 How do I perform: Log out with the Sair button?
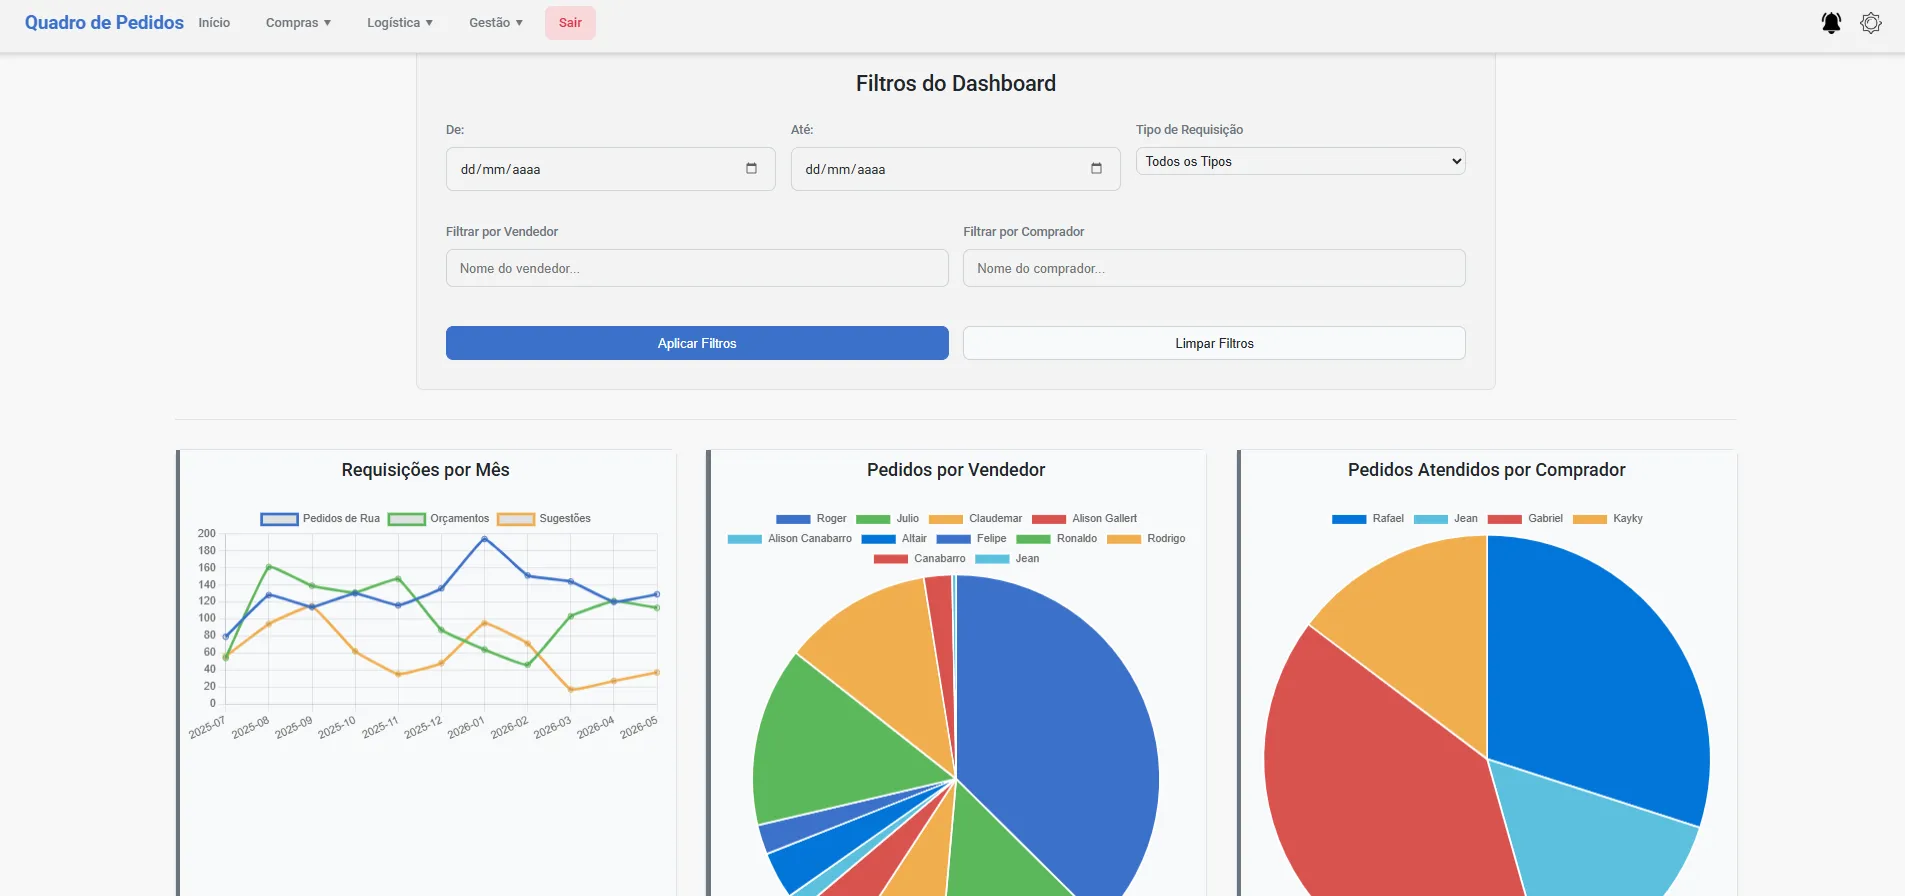[570, 23]
